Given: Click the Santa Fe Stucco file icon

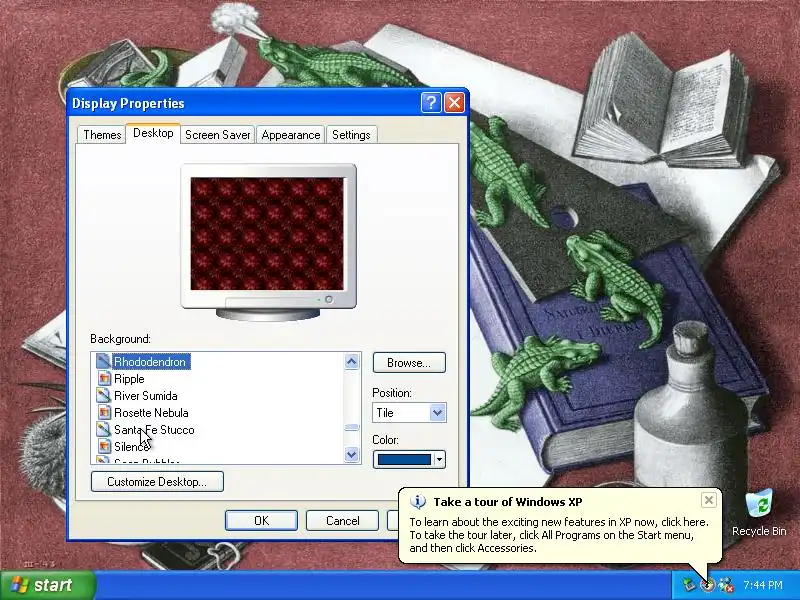Looking at the screenshot, I should coord(104,429).
